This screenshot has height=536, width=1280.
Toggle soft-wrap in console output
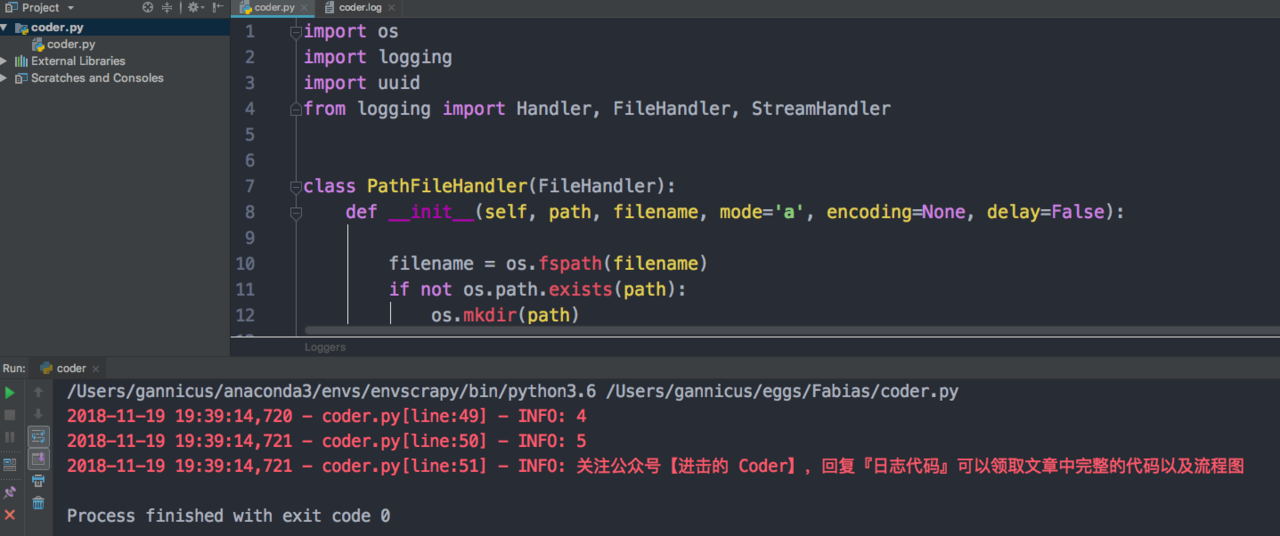pos(38,437)
